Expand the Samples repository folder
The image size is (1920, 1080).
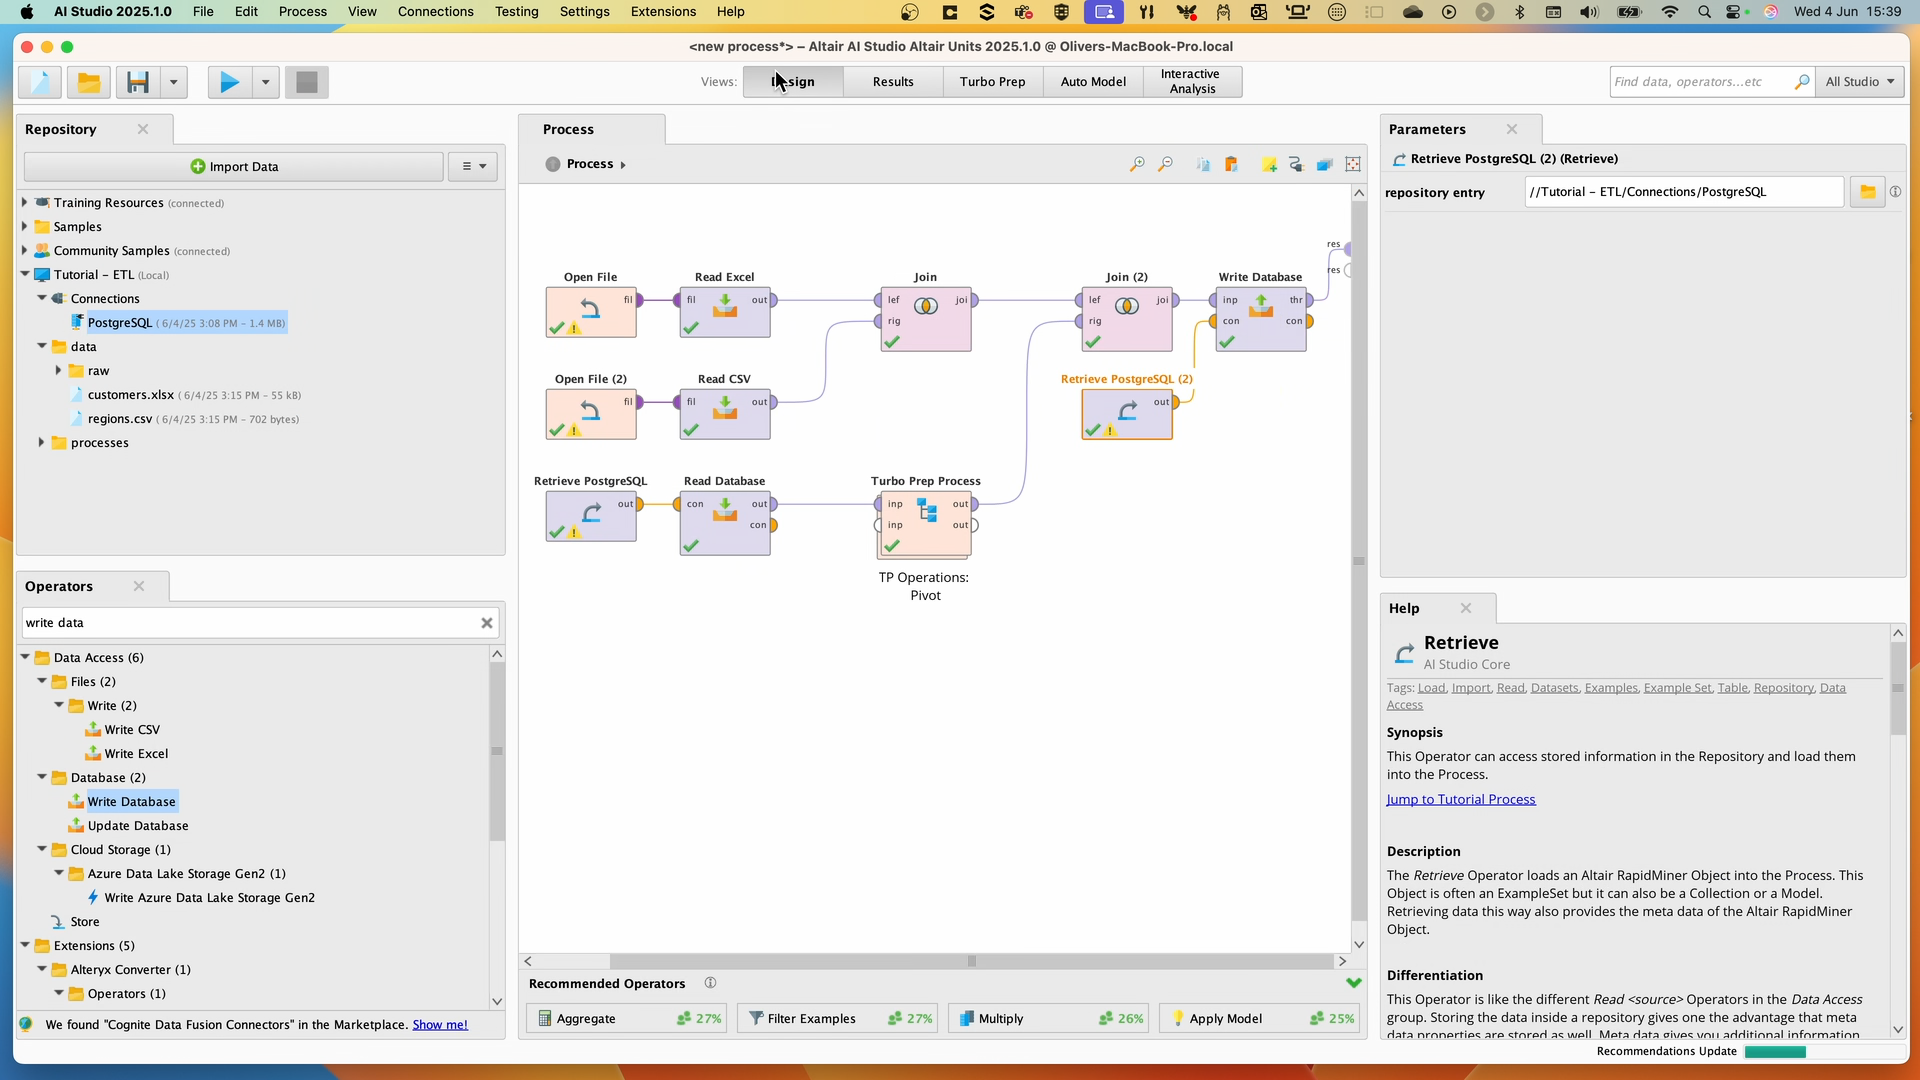pos(24,226)
